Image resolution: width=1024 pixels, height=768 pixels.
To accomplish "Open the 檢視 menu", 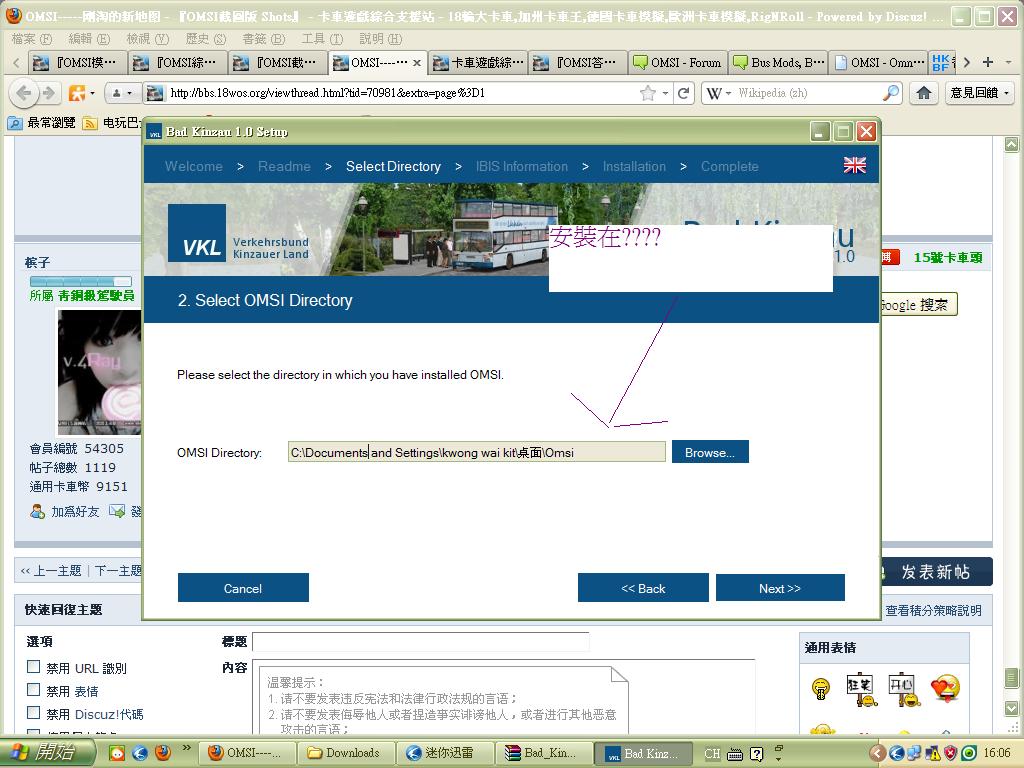I will coord(147,39).
